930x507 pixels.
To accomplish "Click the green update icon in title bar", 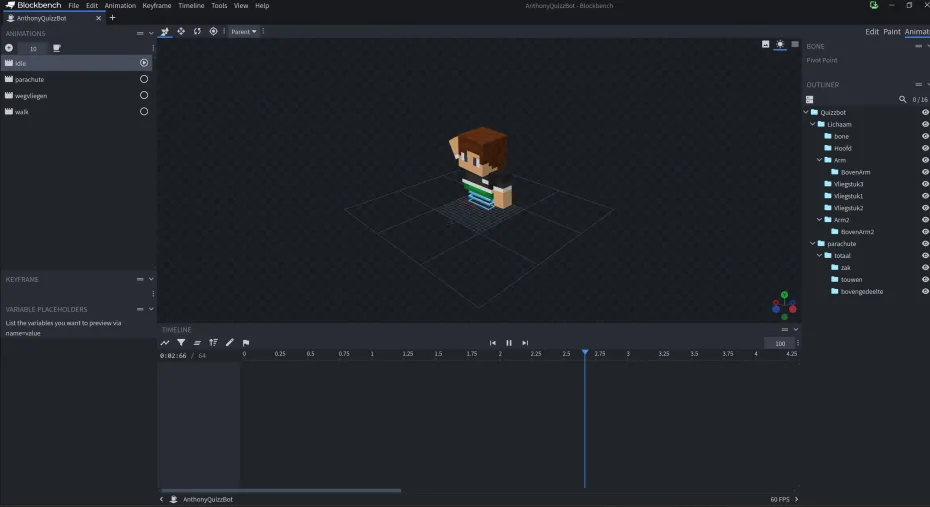I will click(874, 5).
